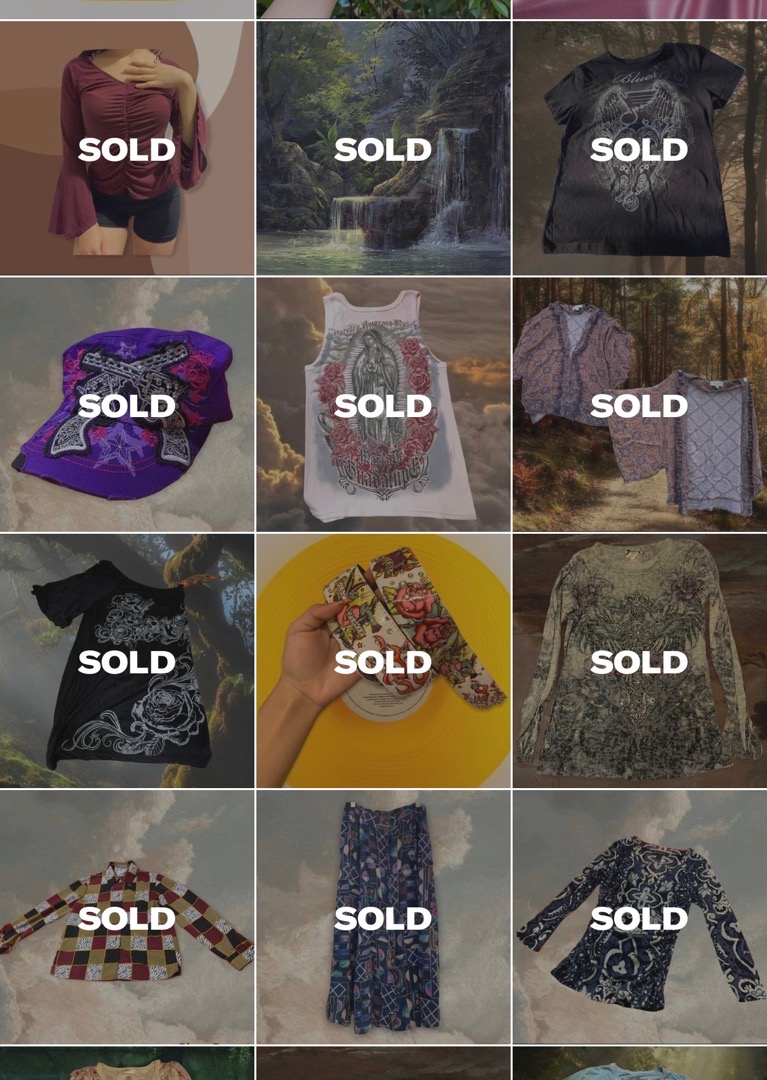Screen dimensions: 767x1080
Task: Open the partially visible pink item at top
Action: pos(640,9)
